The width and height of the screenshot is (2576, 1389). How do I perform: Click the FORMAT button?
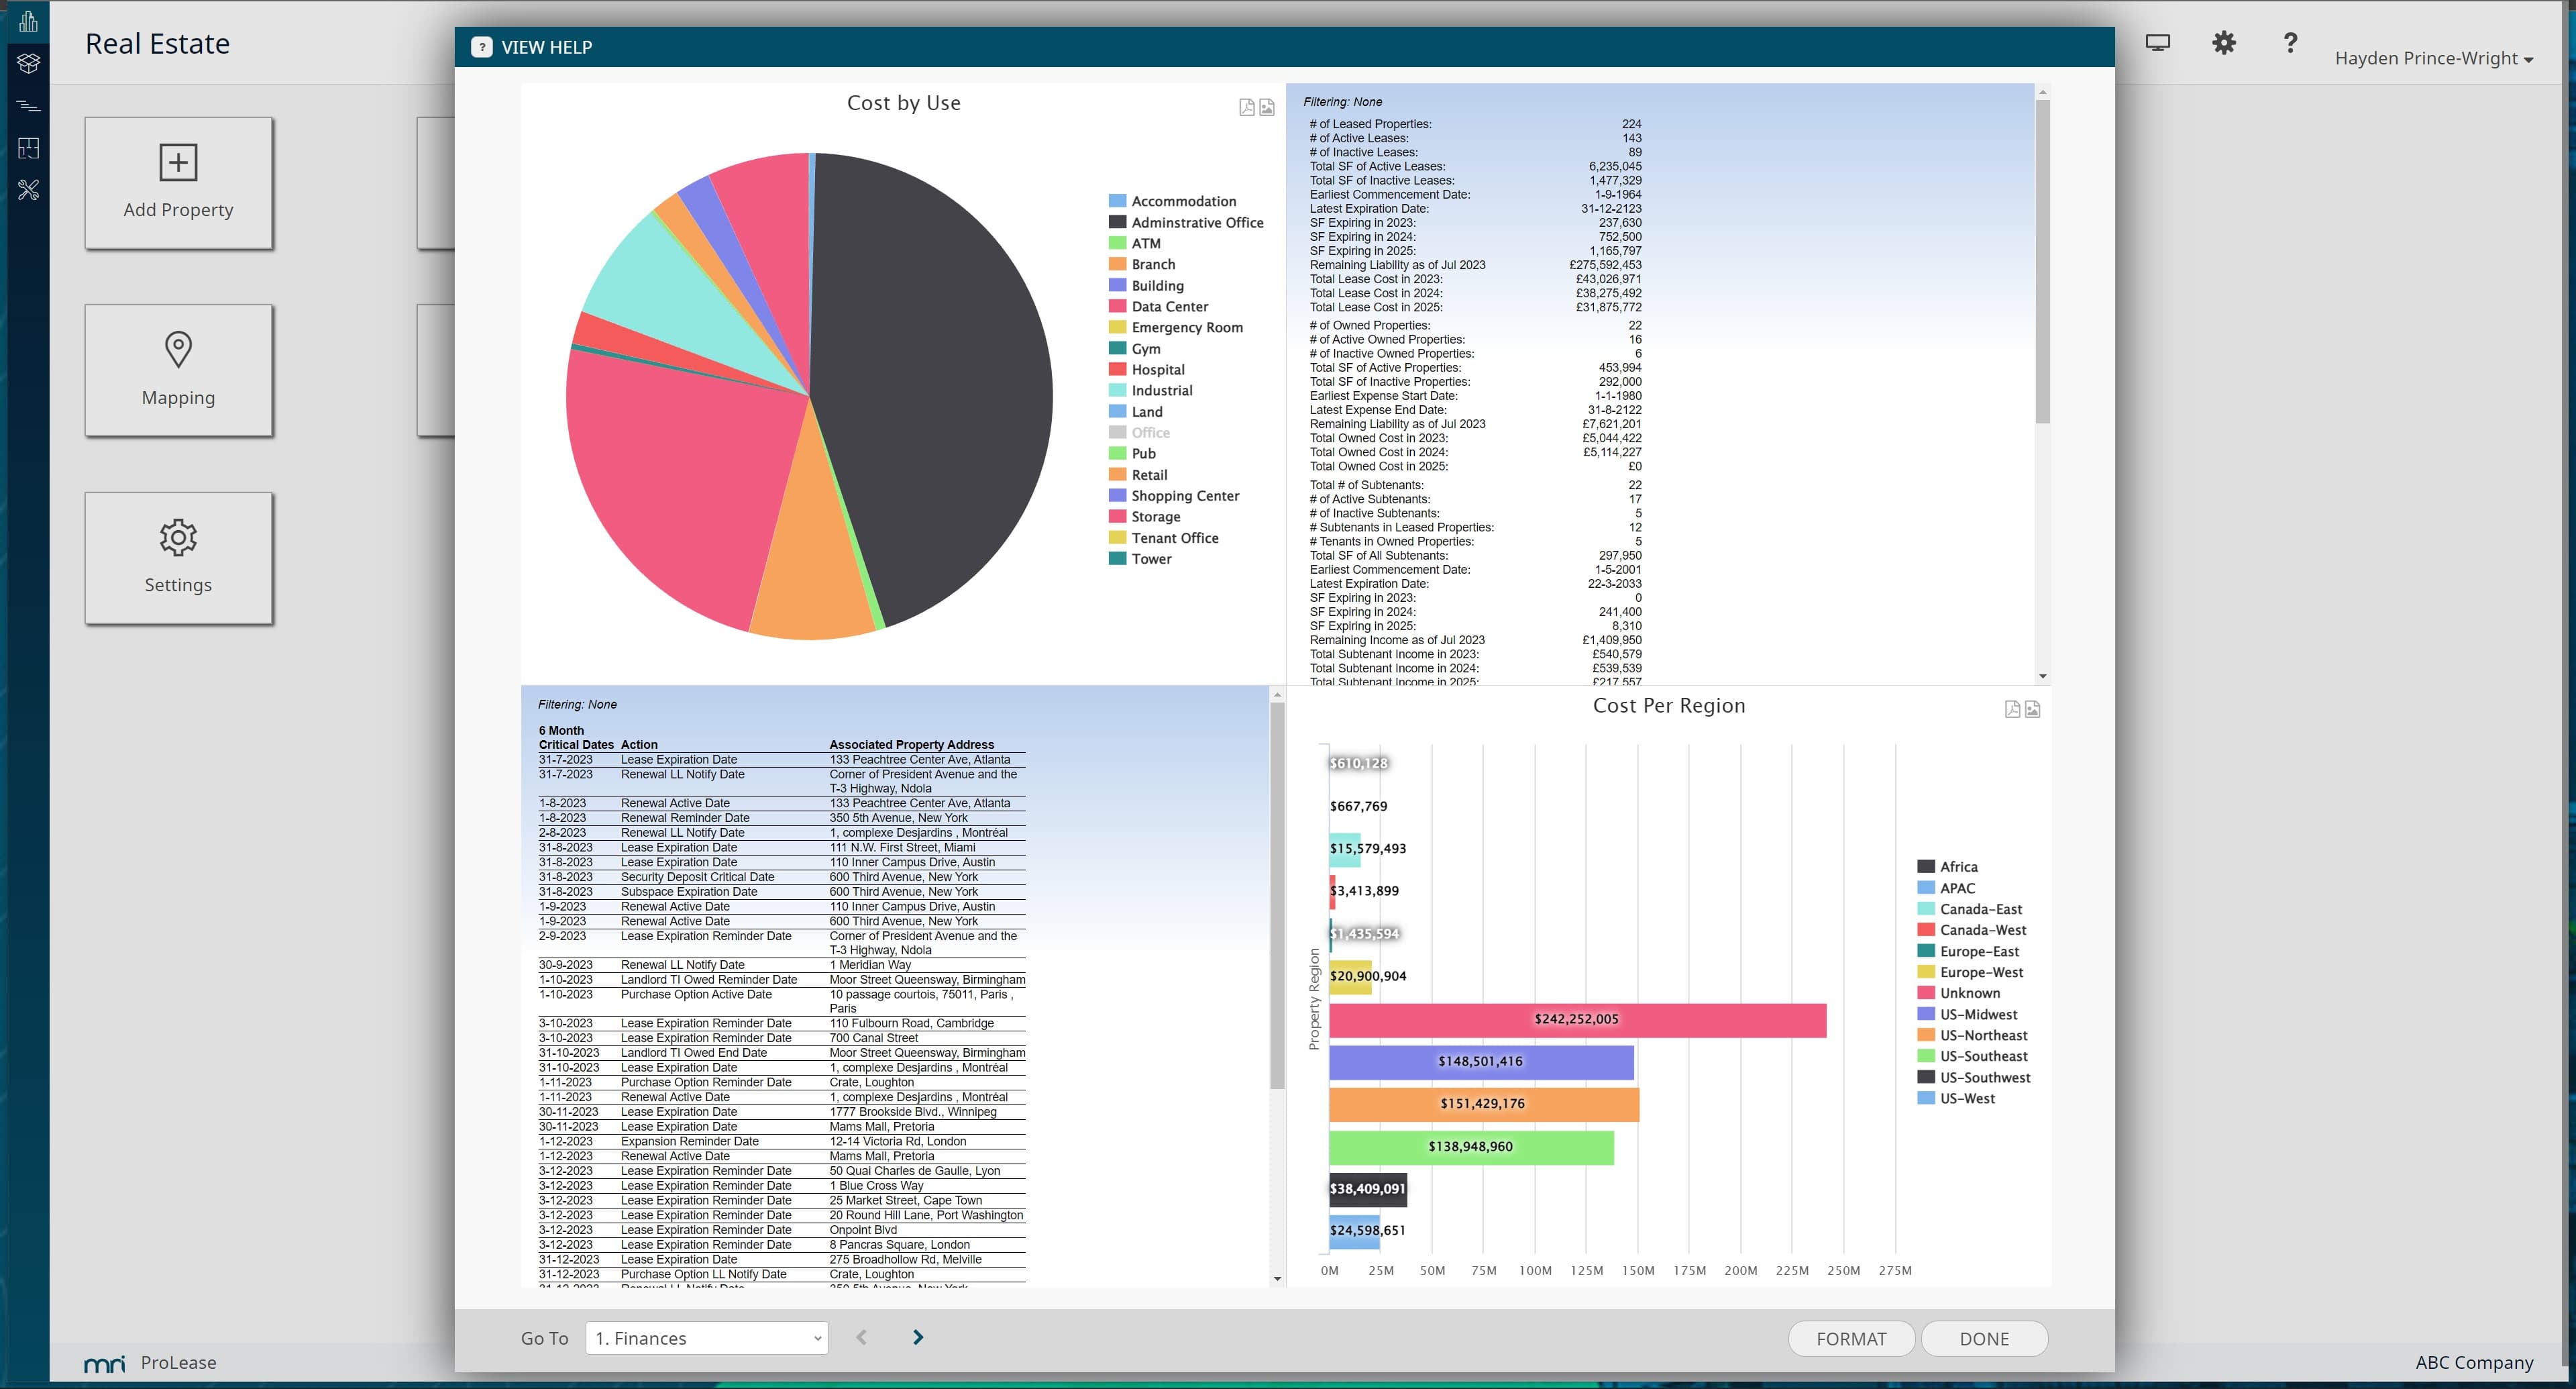pyautogui.click(x=1850, y=1339)
